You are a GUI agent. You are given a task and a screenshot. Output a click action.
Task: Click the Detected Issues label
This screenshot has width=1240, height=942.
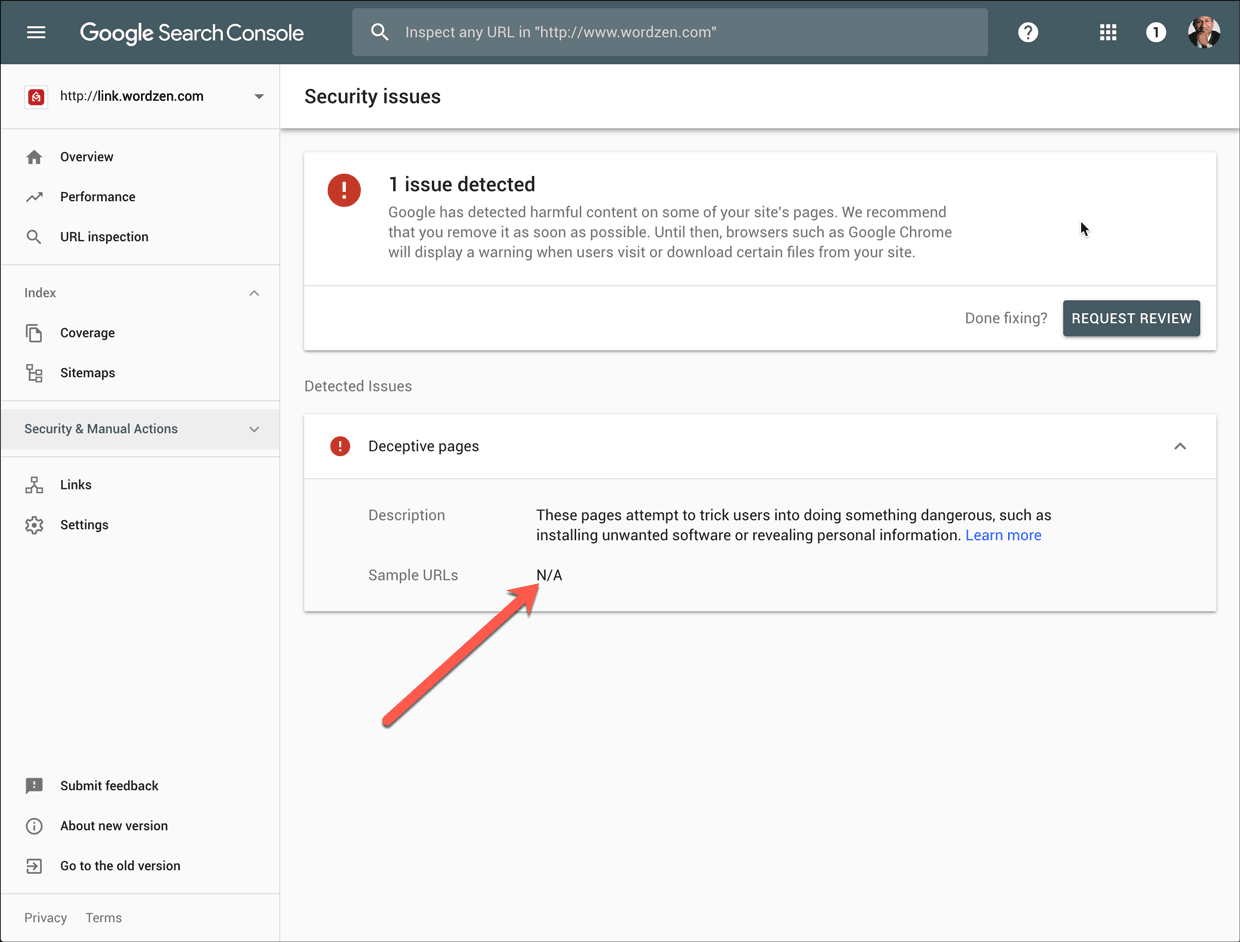[x=358, y=386]
